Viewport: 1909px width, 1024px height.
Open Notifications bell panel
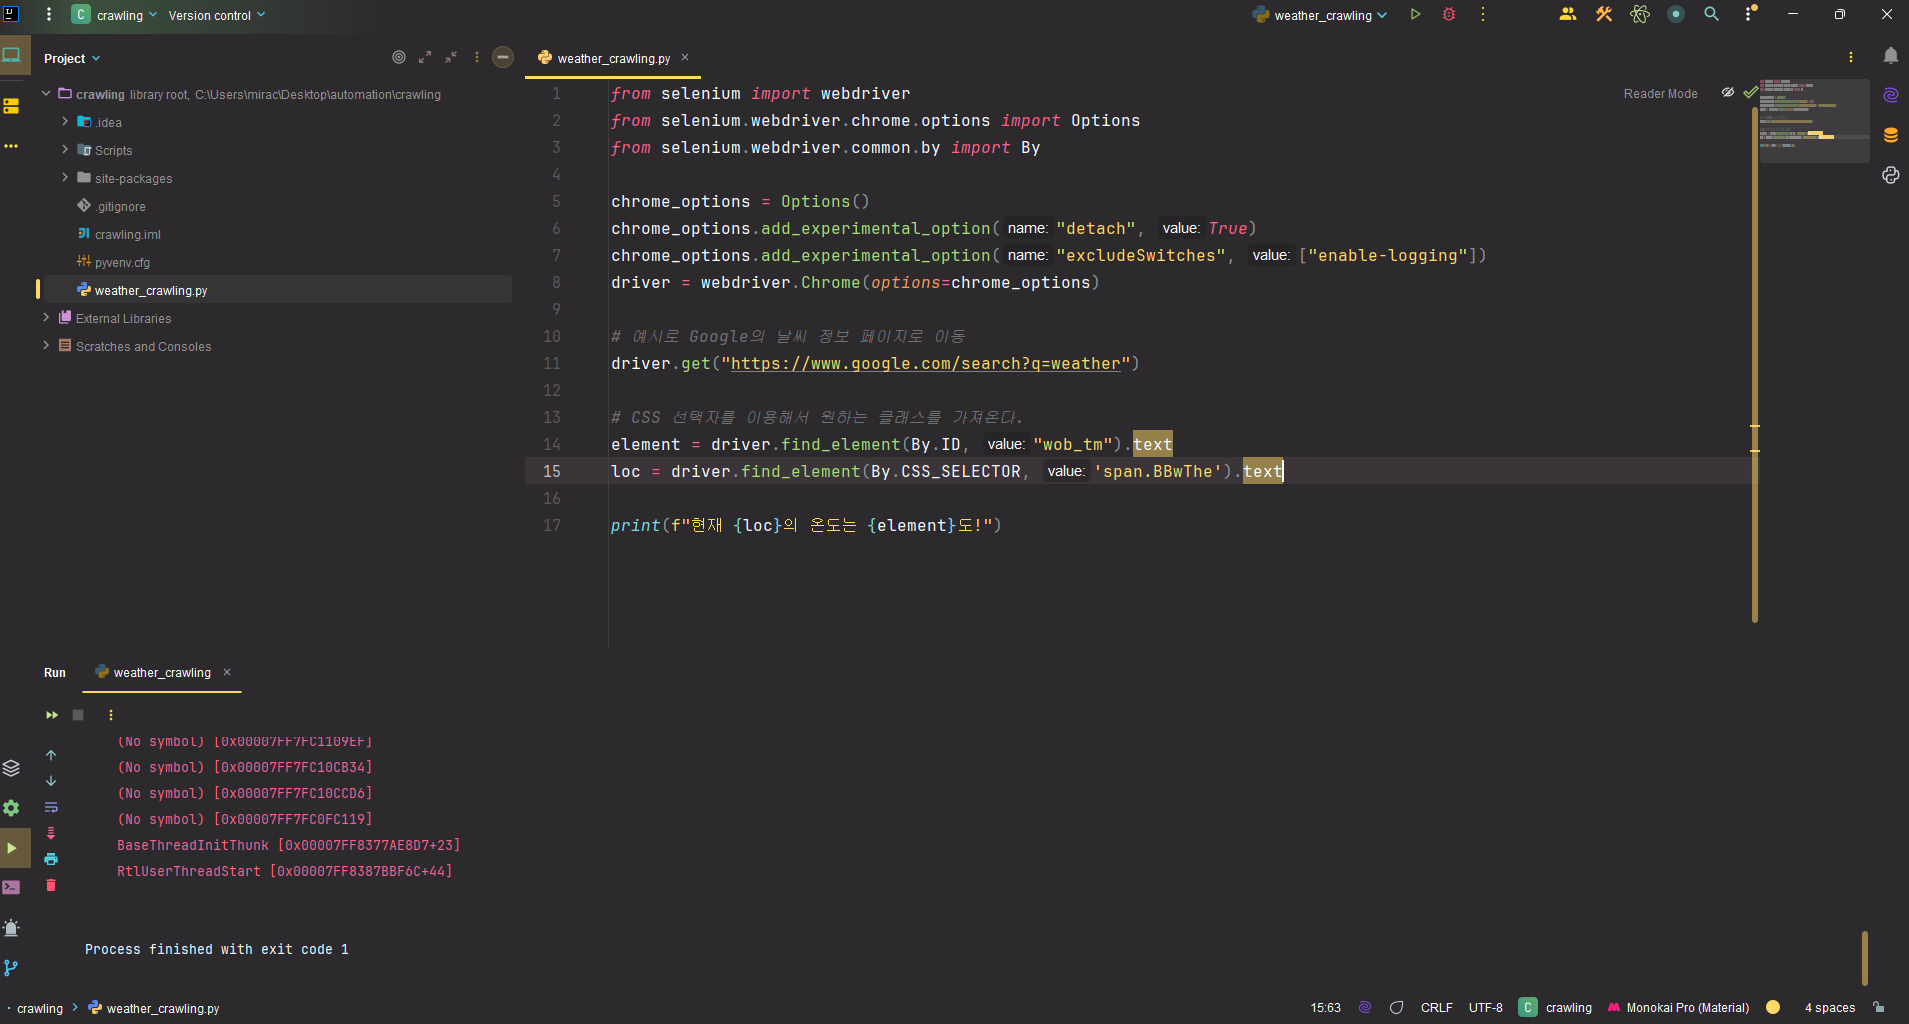click(1891, 56)
